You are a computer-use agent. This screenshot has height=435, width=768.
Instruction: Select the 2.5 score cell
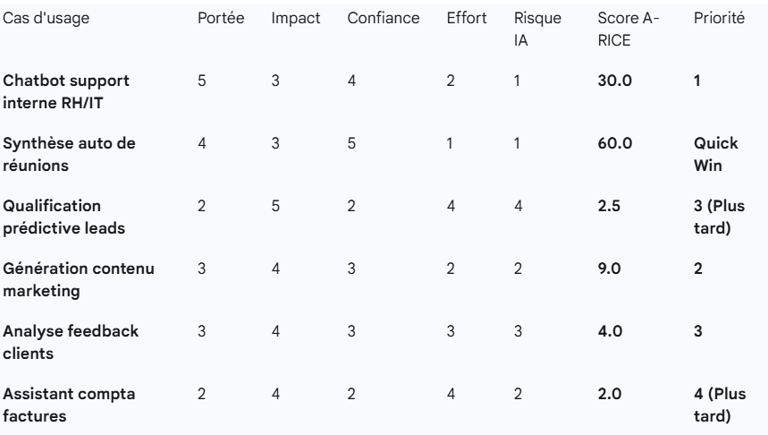click(609, 206)
